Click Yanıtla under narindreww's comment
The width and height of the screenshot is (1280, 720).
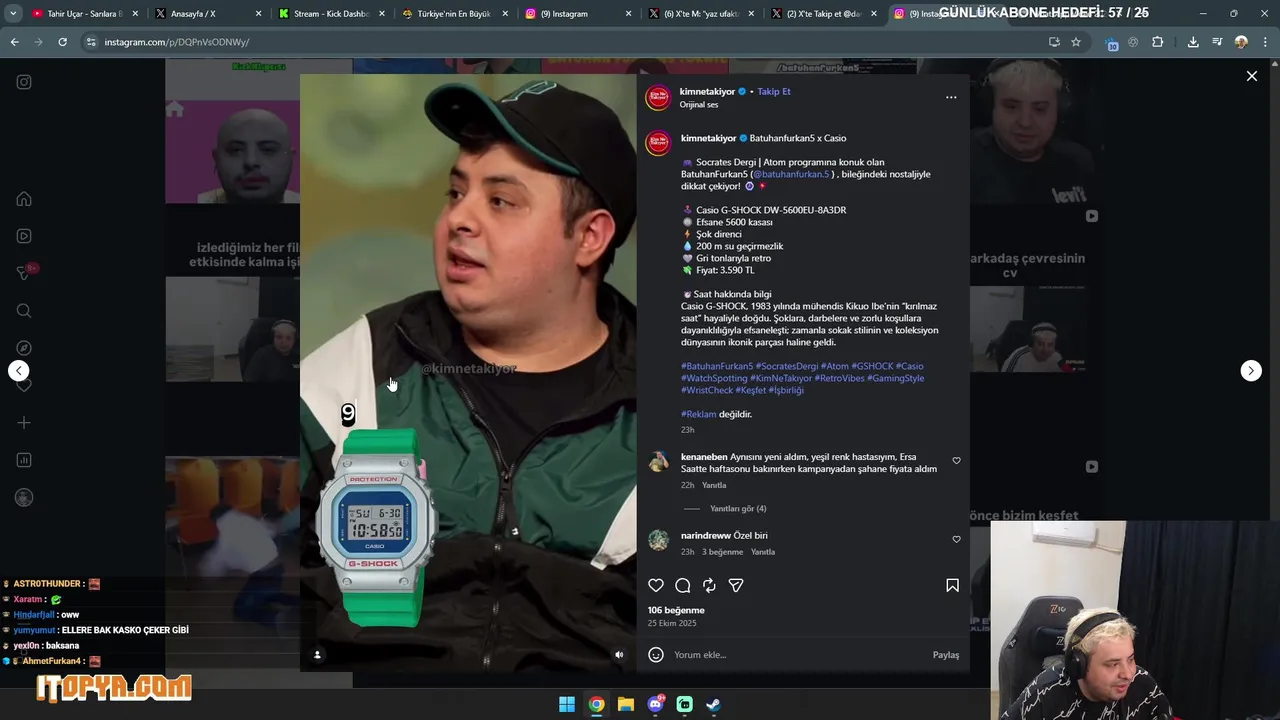(763, 552)
